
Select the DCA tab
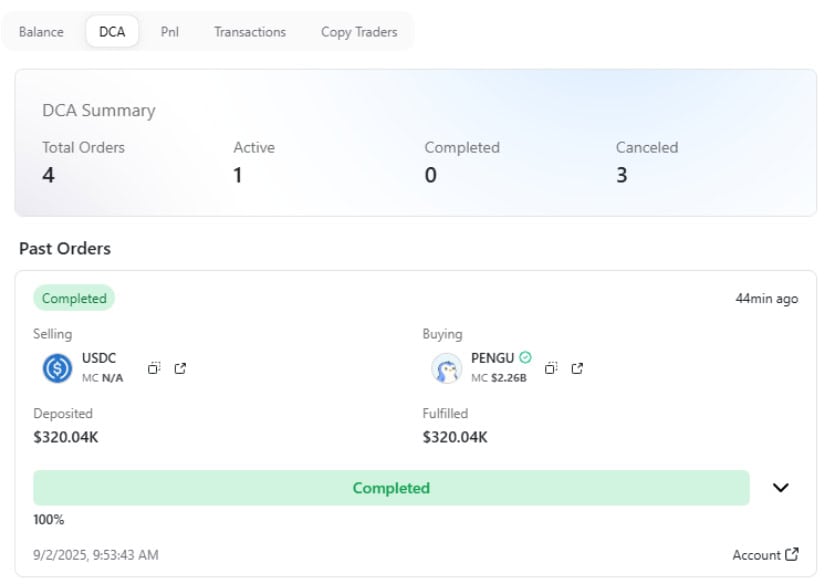[x=112, y=32]
